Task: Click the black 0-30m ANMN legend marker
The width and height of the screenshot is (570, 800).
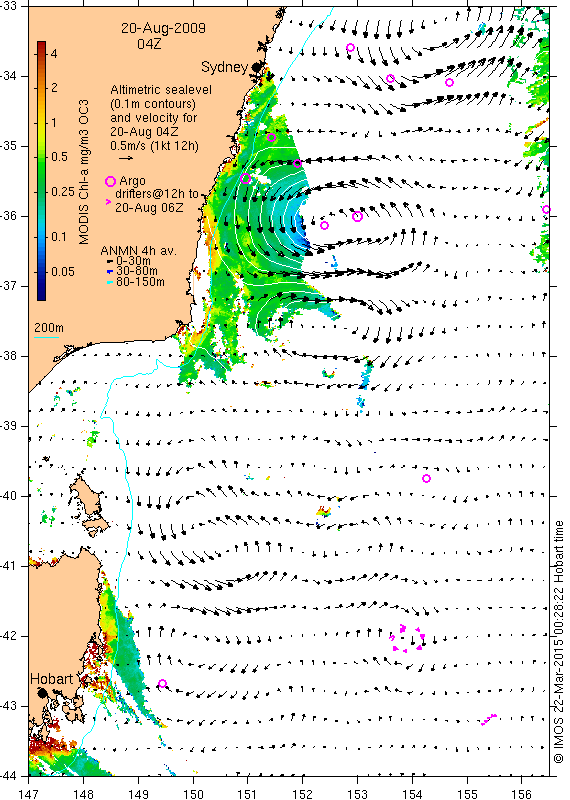Action: [x=109, y=262]
